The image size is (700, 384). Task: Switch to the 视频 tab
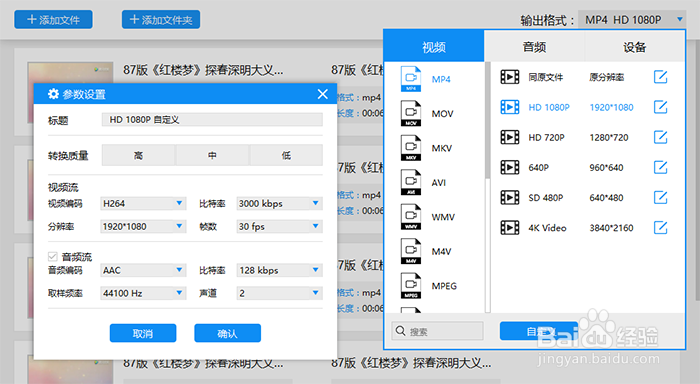point(433,46)
